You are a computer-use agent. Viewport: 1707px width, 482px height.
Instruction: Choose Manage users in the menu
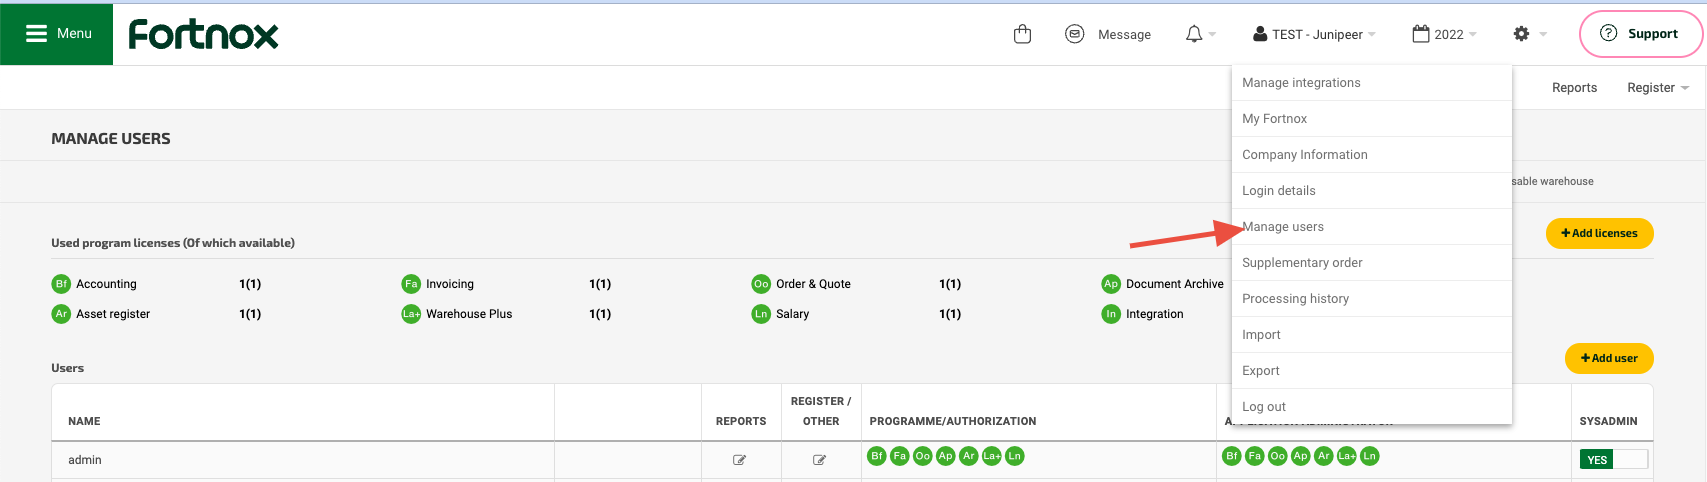[x=1371, y=227]
